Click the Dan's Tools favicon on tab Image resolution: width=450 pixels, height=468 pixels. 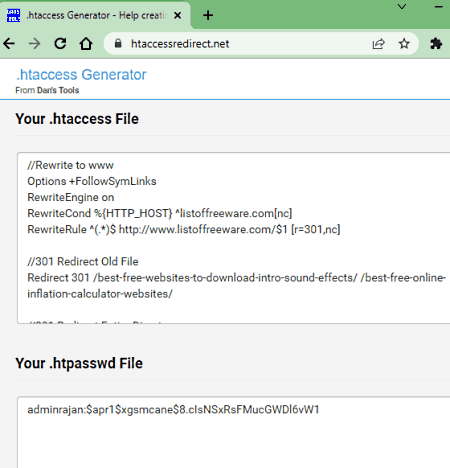[x=14, y=15]
